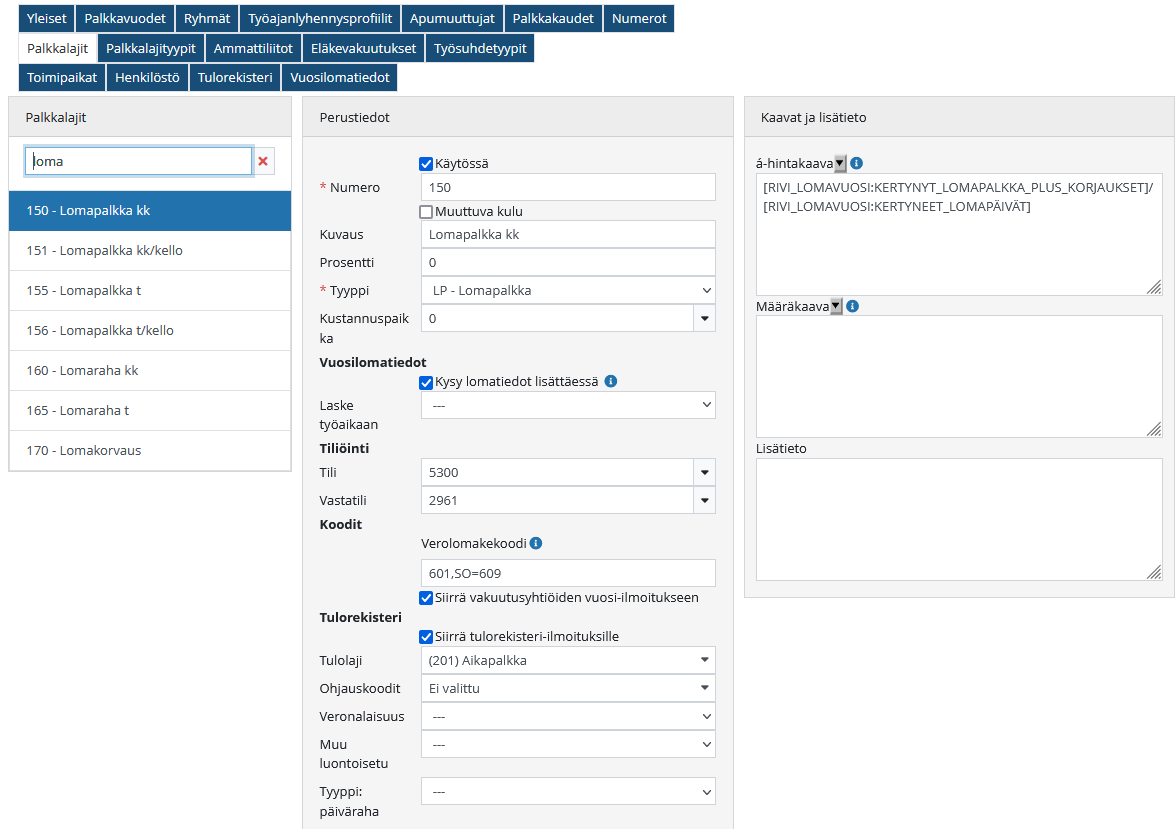1175x829 pixels.
Task: Open the á-hintakaava formula picker arrow
Action: click(x=840, y=163)
